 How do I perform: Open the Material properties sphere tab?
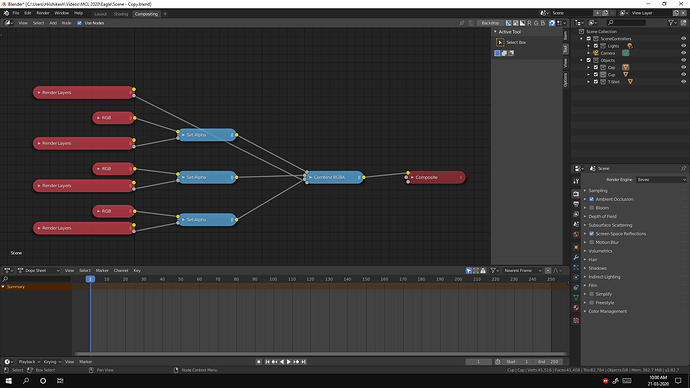point(576,307)
